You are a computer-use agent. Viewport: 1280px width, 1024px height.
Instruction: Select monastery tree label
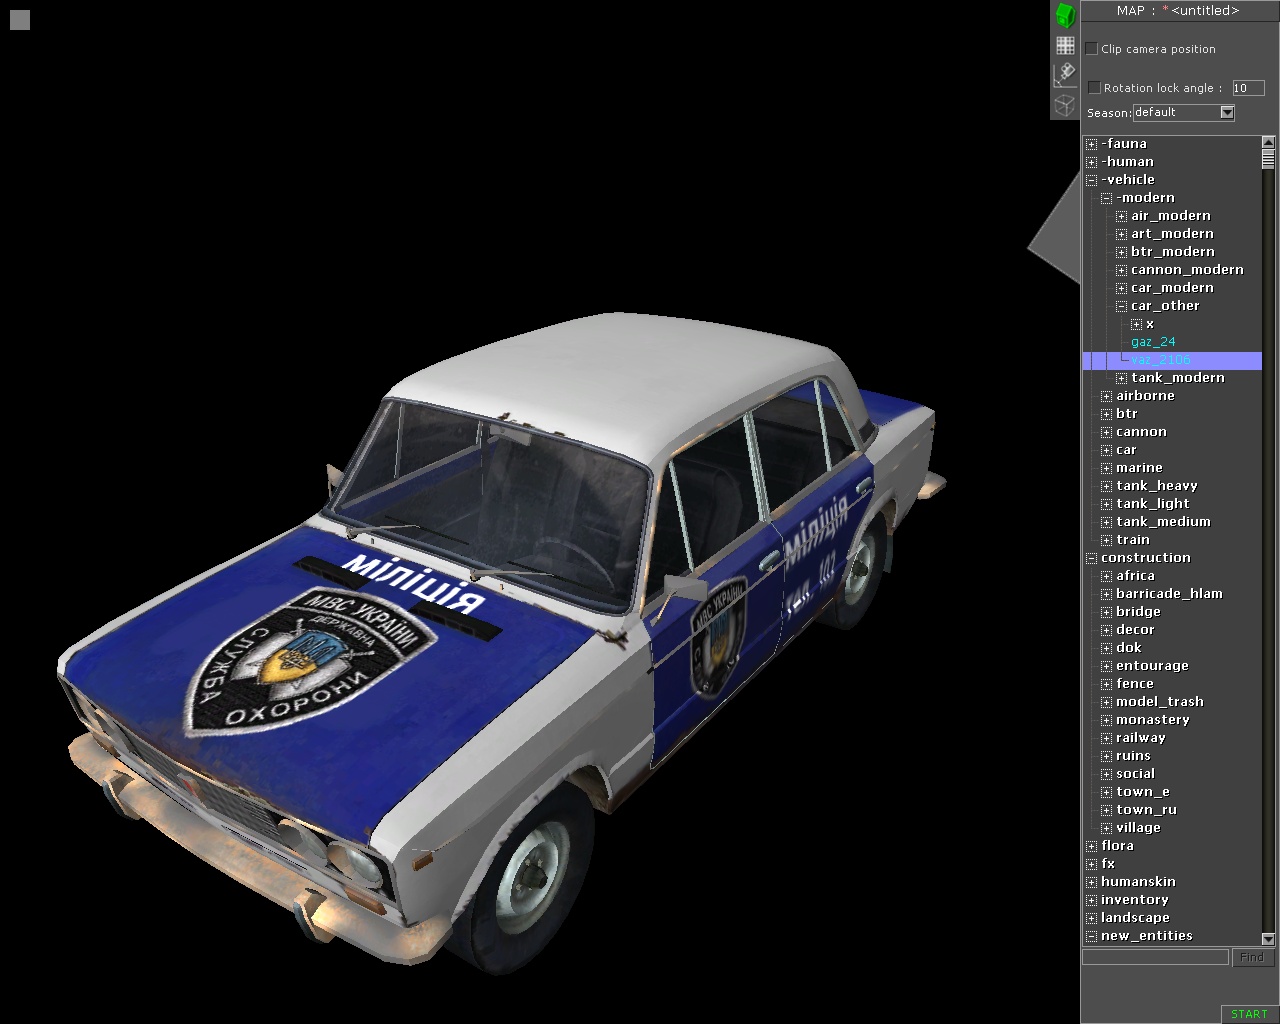coord(1153,720)
